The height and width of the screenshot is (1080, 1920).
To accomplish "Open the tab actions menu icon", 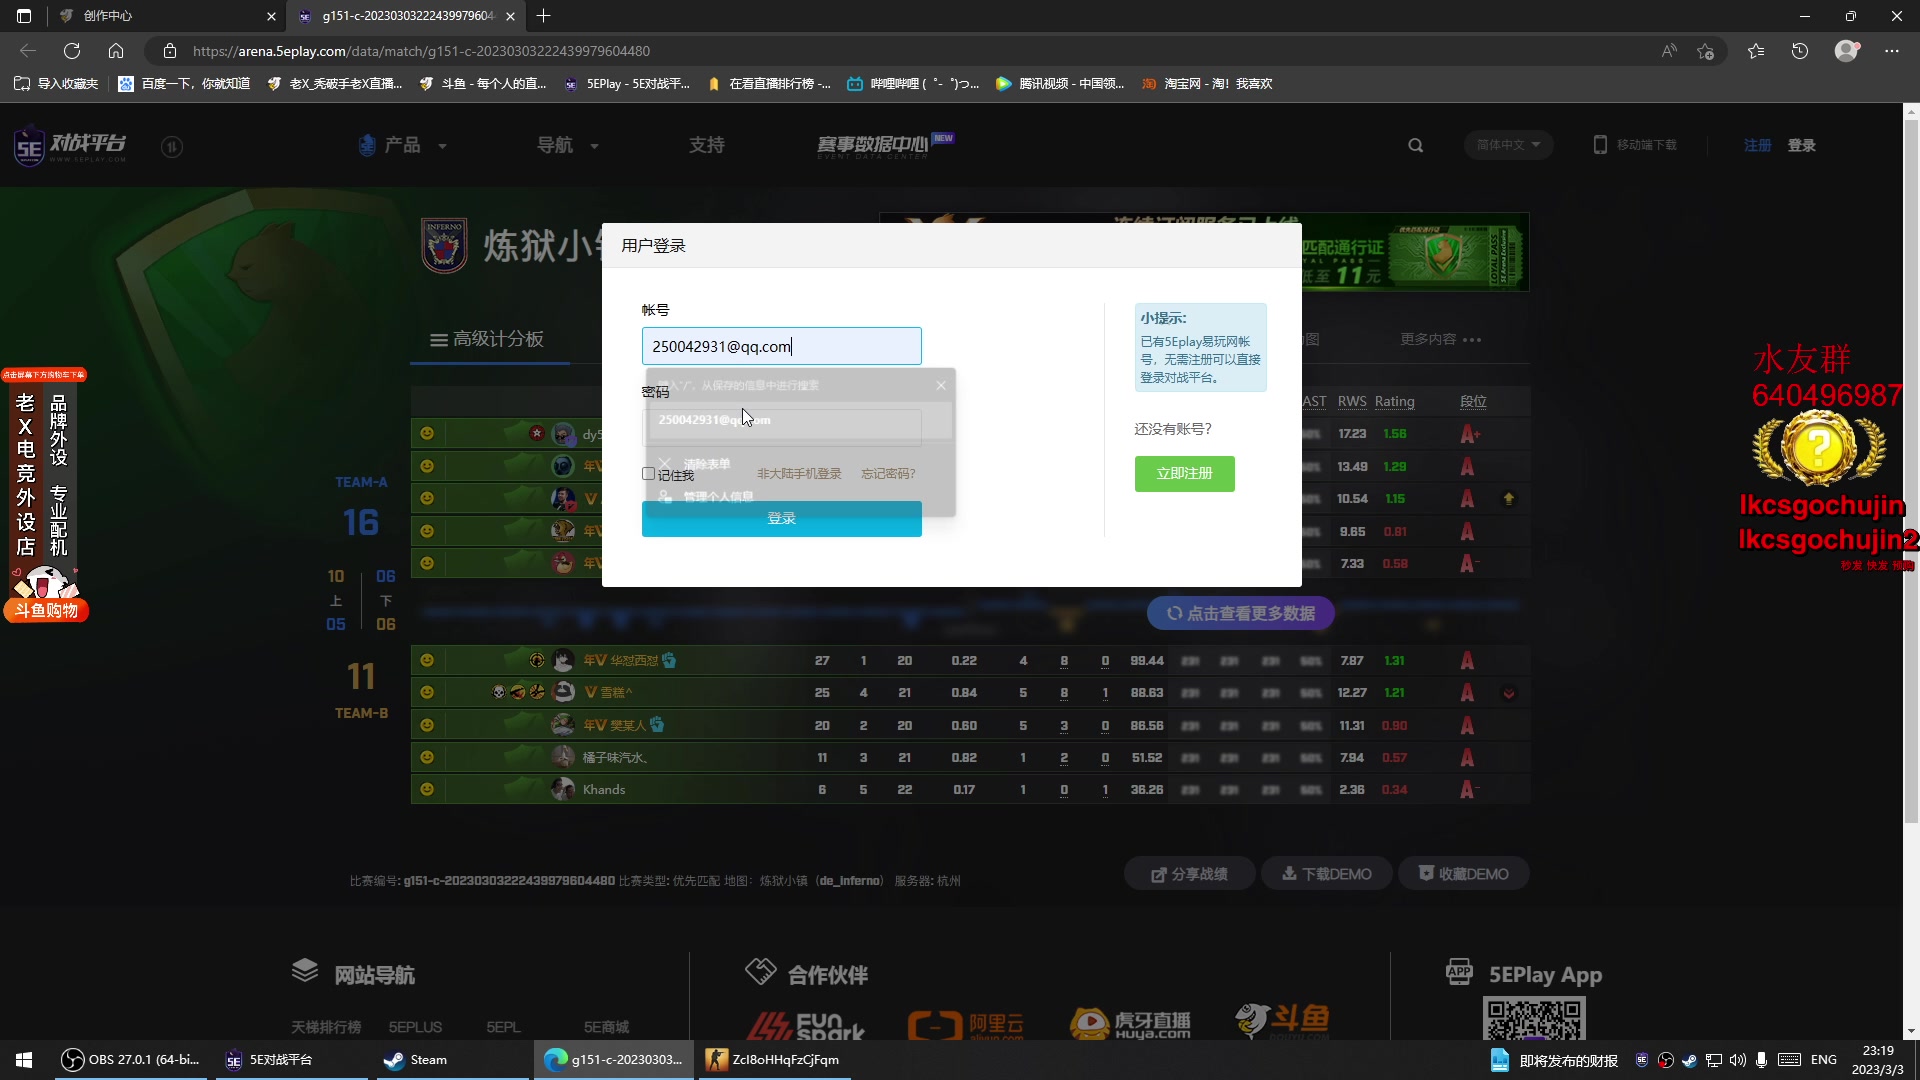I will pyautogui.click(x=24, y=16).
